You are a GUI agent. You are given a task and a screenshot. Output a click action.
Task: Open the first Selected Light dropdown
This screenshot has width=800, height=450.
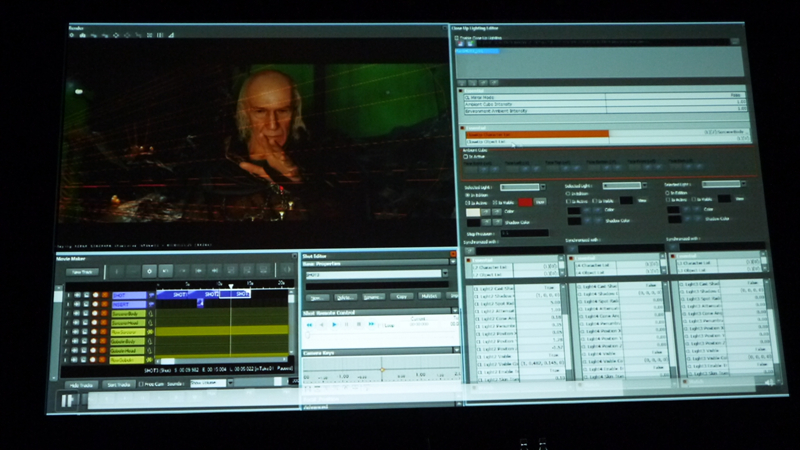click(x=543, y=187)
